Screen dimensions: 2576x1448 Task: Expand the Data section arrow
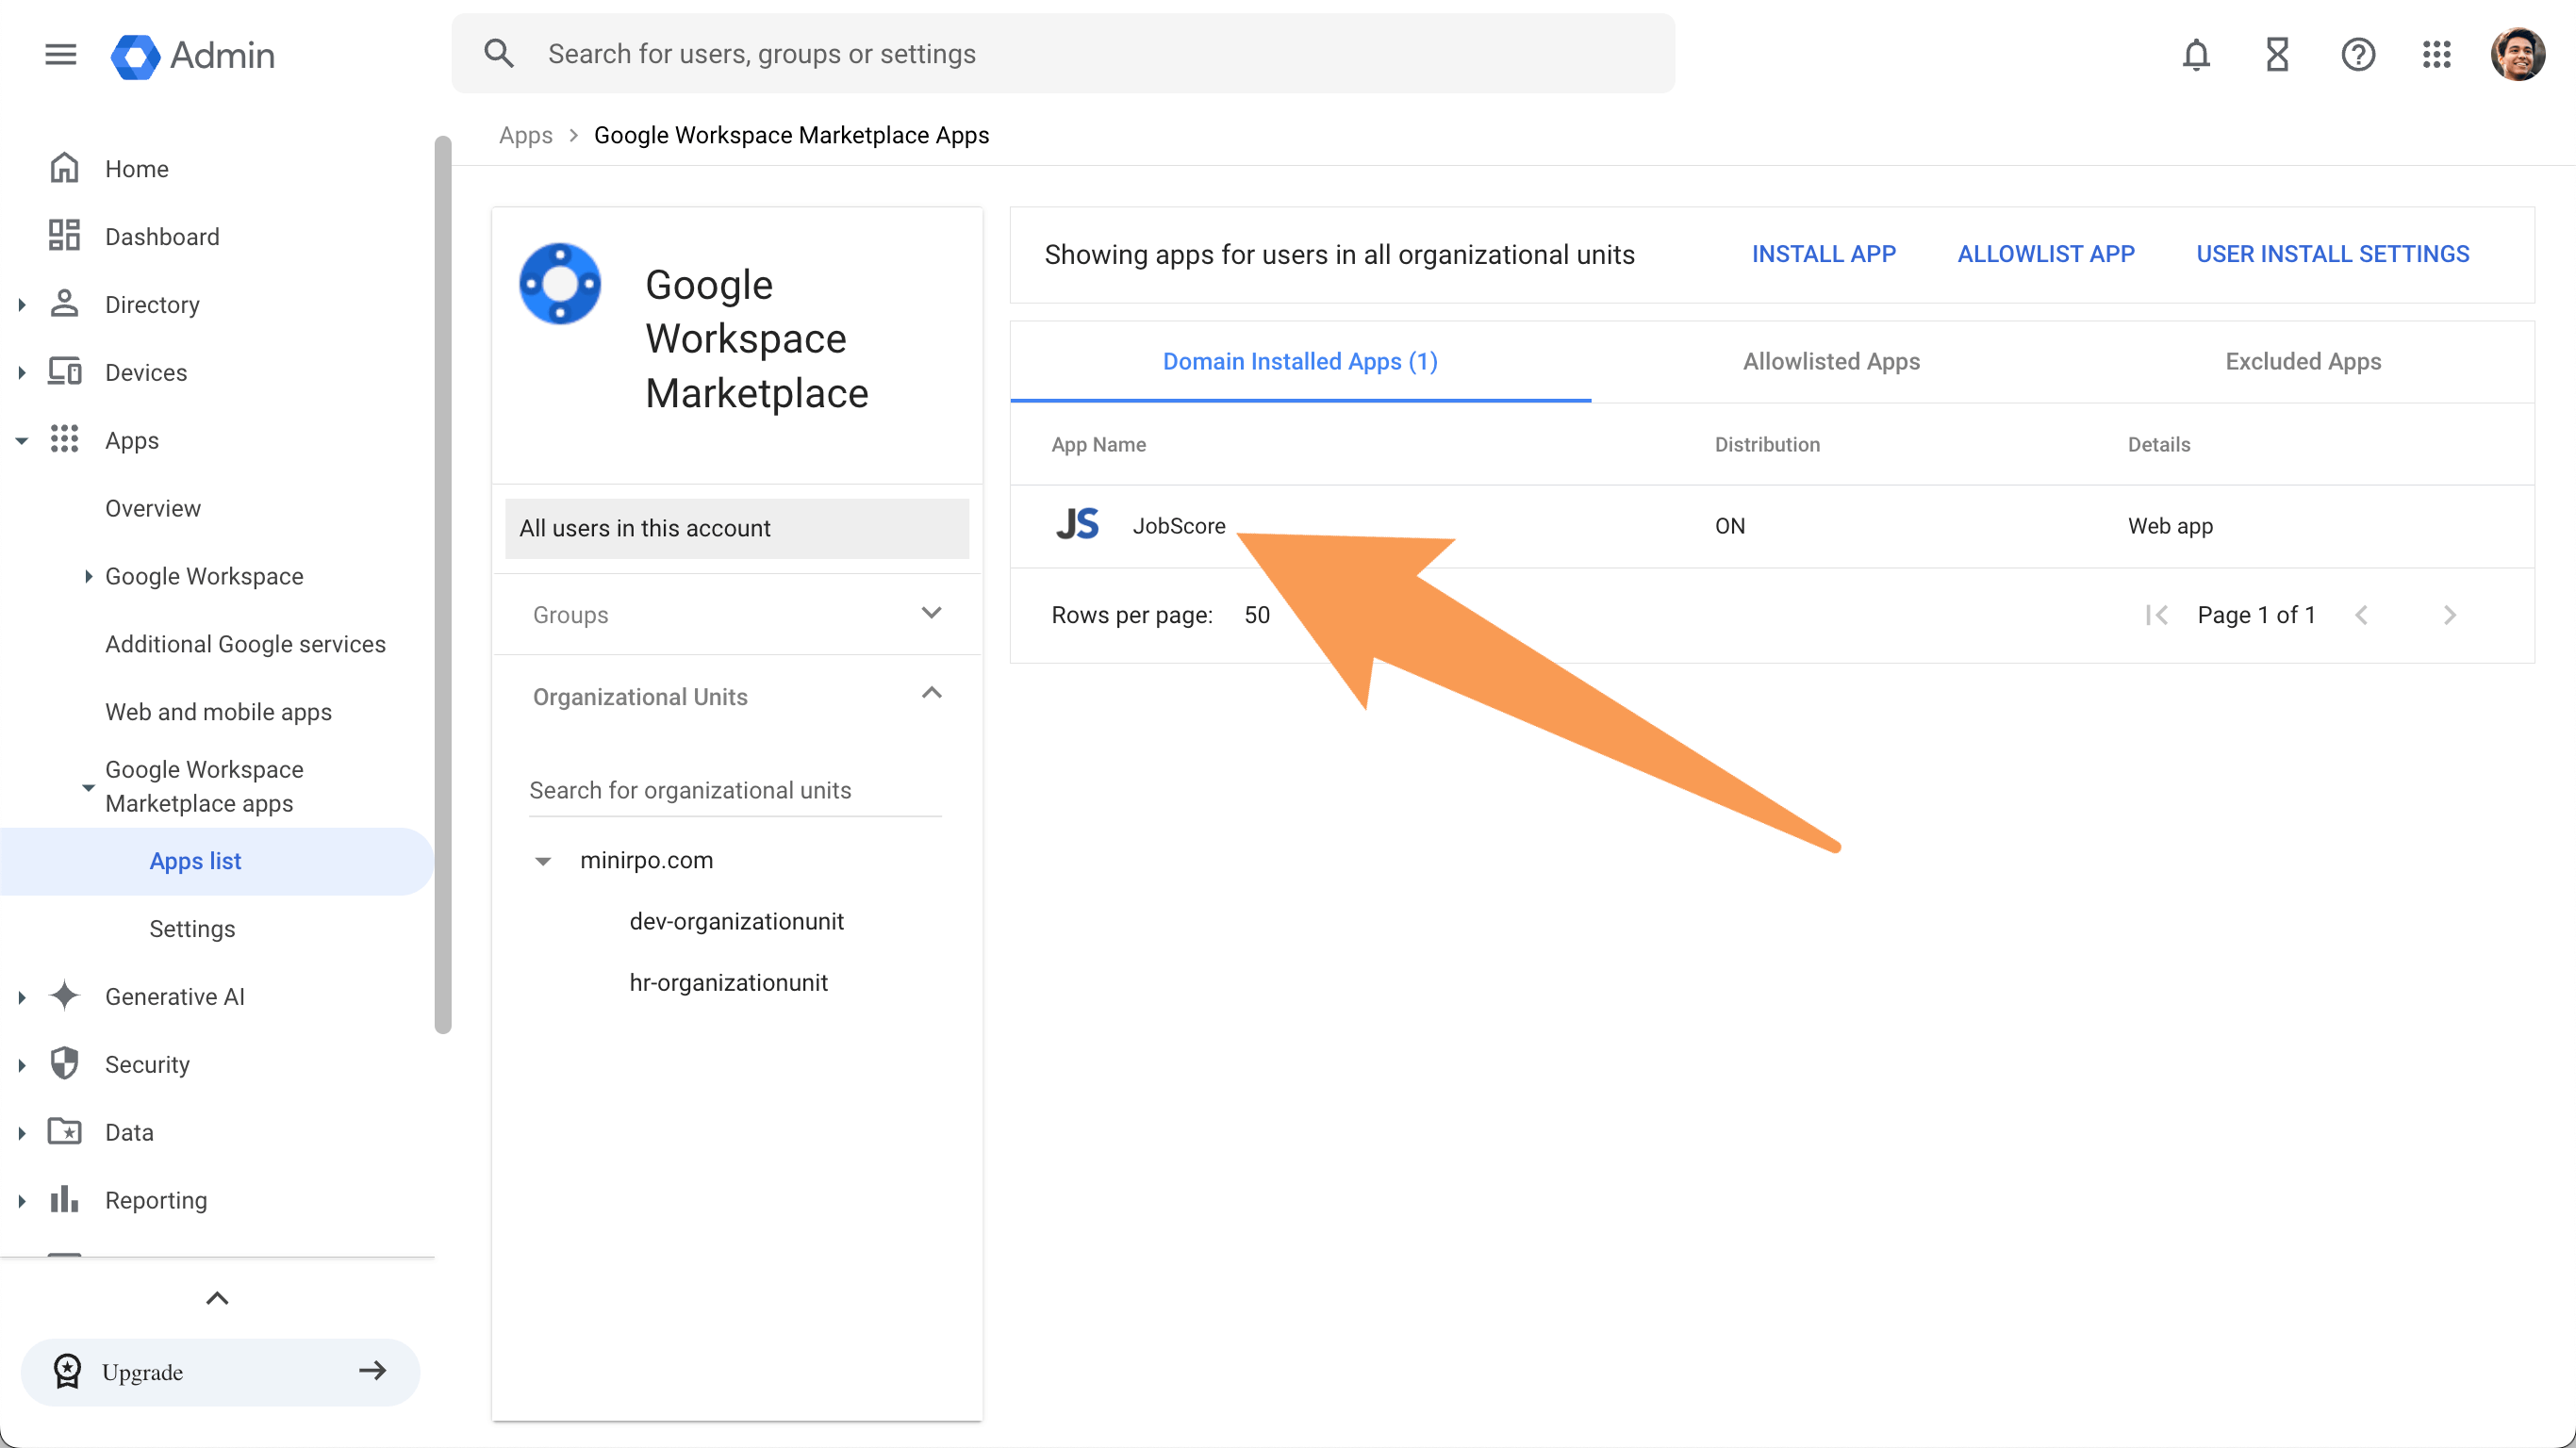(22, 1133)
